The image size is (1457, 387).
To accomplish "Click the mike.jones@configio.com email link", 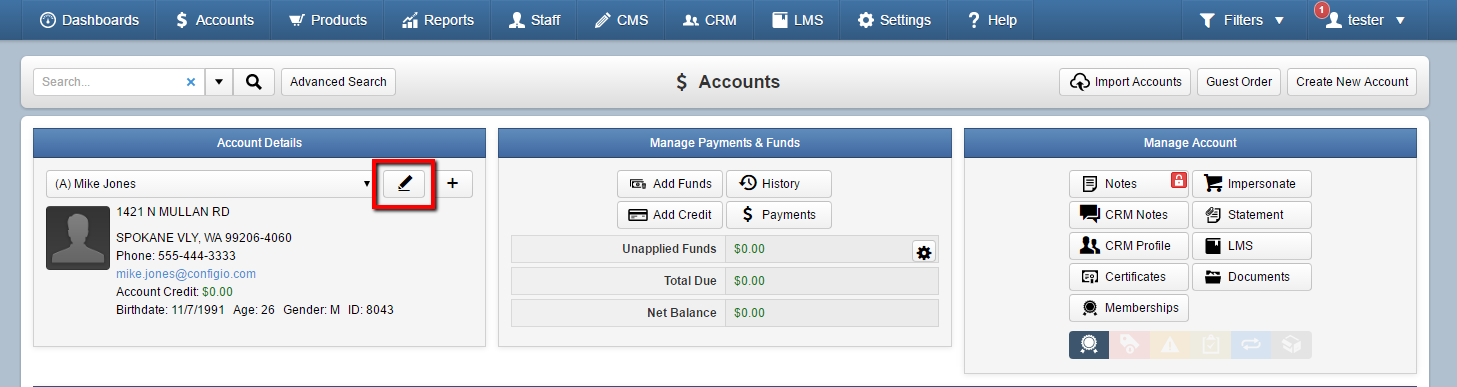I will click(x=186, y=273).
